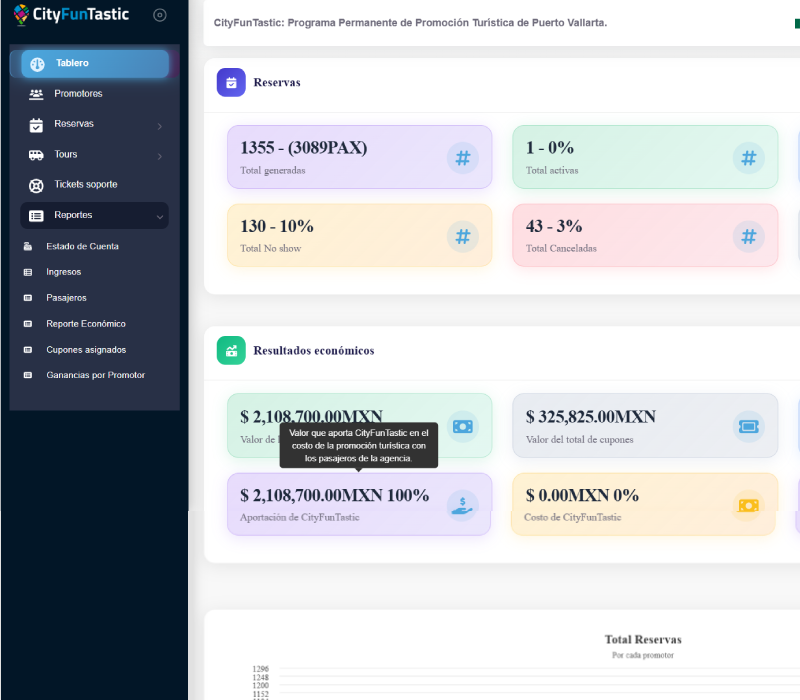This screenshot has width=800, height=700.
Task: Go to Promotores in the sidebar
Action: (x=78, y=94)
